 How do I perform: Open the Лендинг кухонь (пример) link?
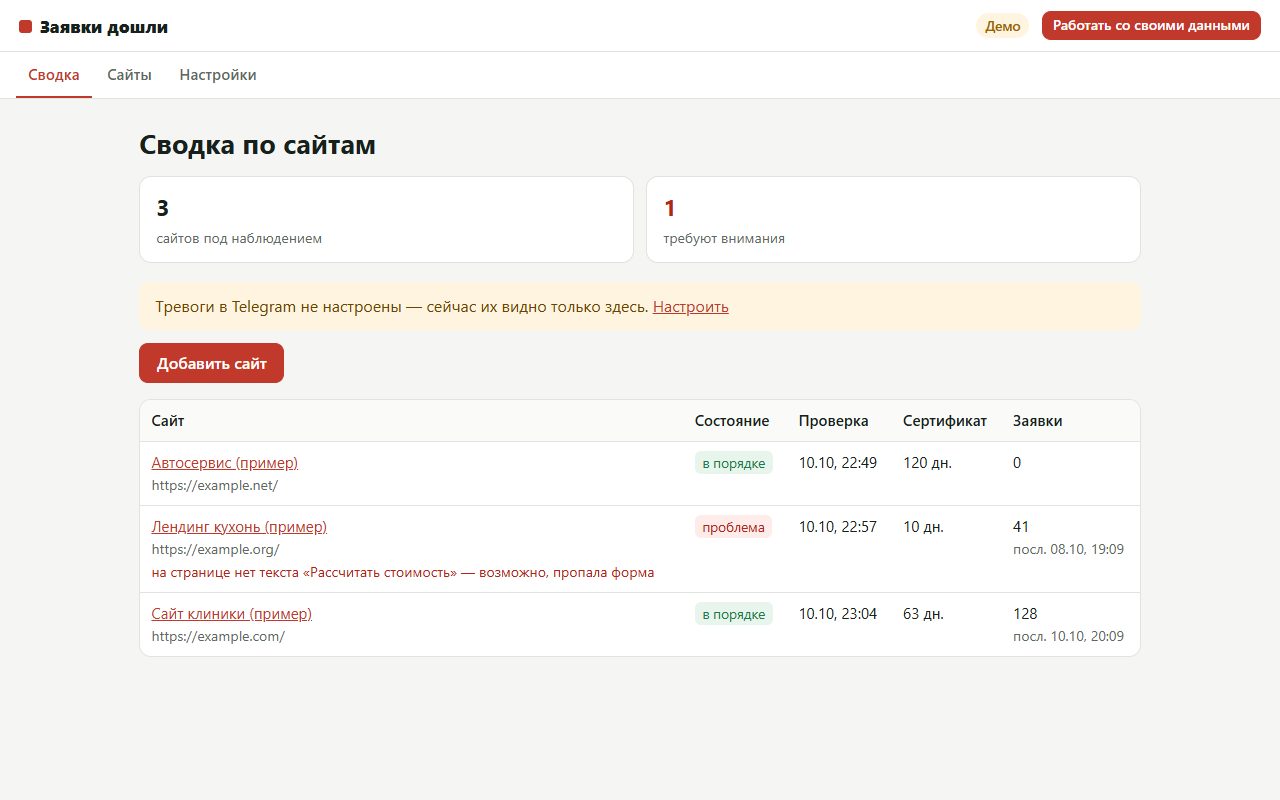tap(239, 527)
